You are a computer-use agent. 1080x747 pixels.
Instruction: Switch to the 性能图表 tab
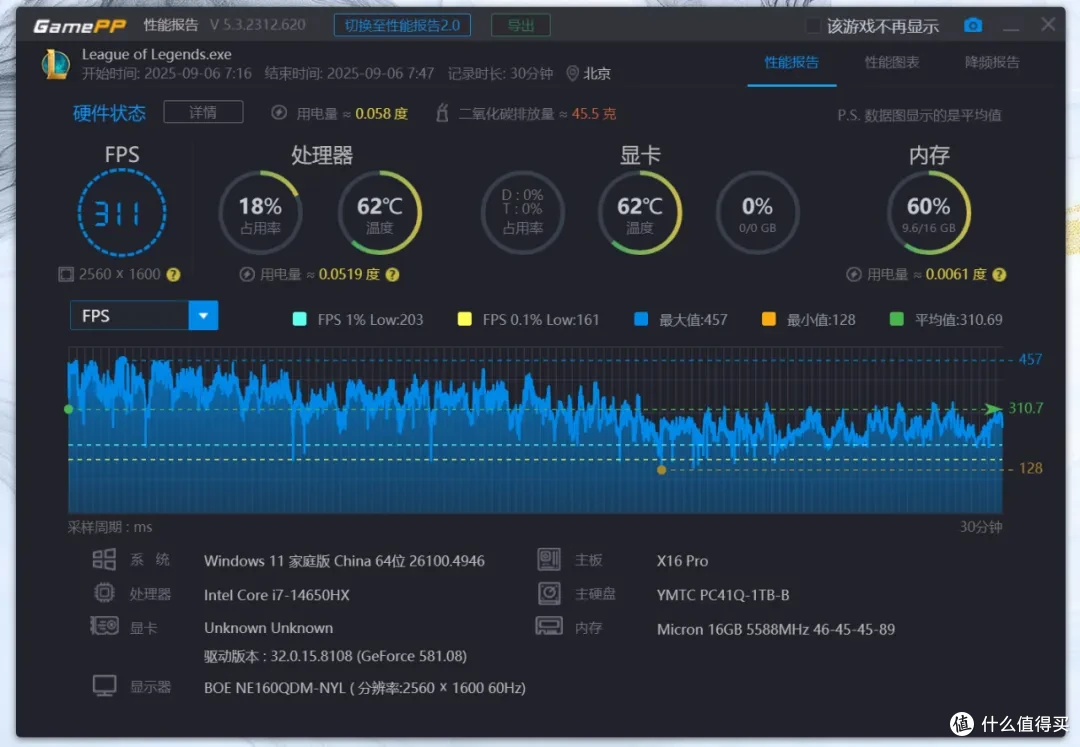892,63
